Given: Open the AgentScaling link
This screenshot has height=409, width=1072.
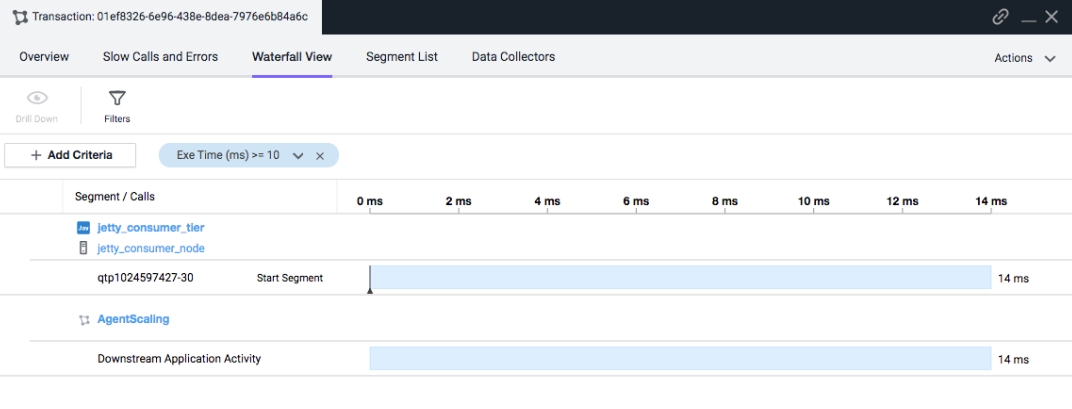Looking at the screenshot, I should point(133,319).
